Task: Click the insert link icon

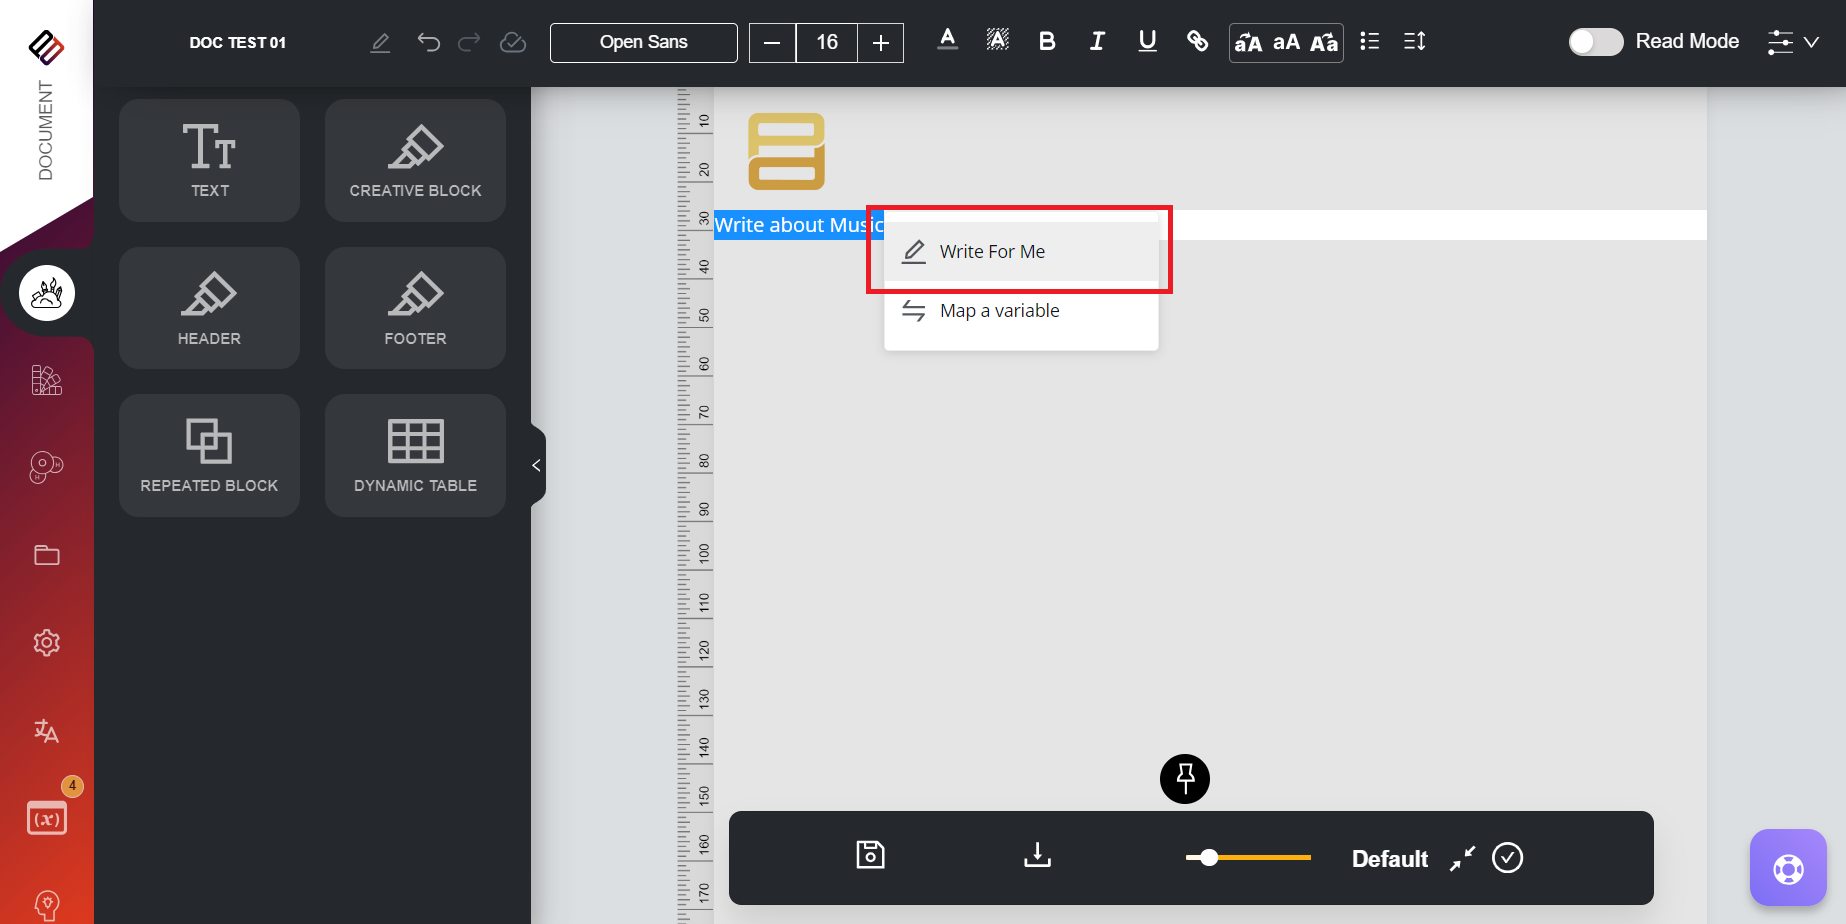Action: tap(1197, 41)
